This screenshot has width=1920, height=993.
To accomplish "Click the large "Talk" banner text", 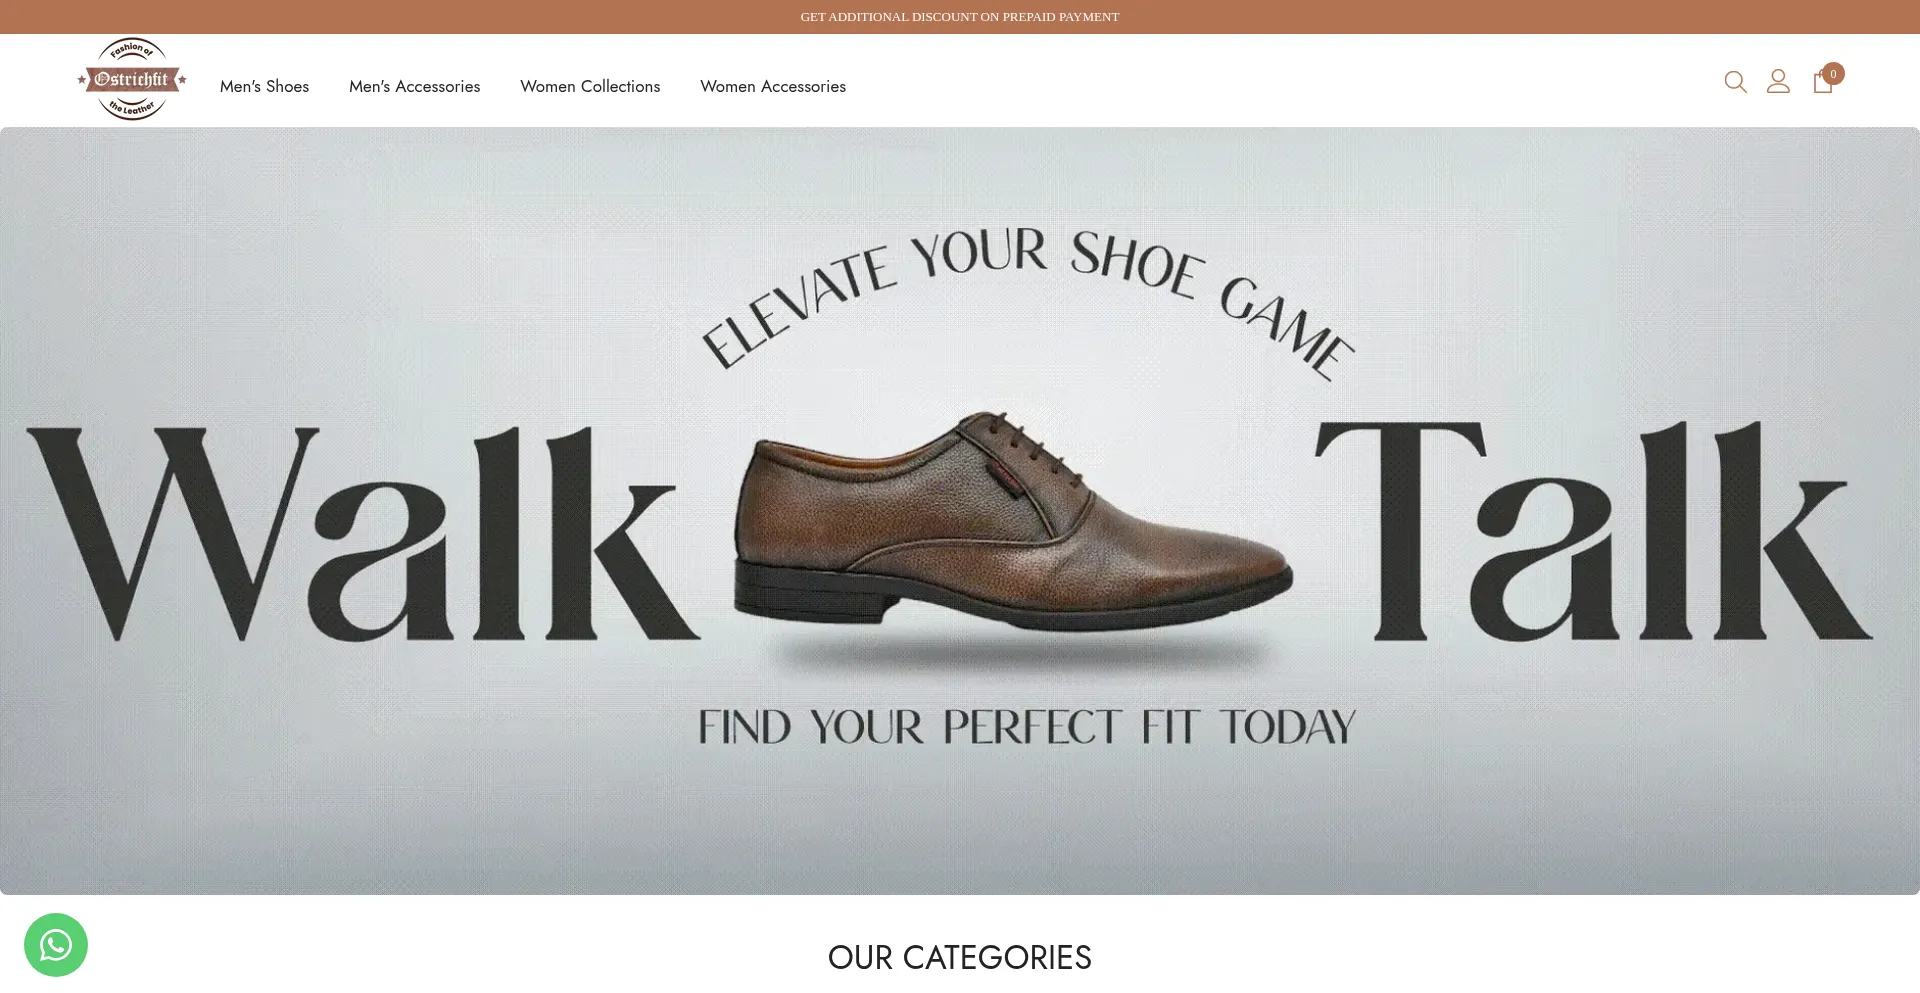I will [x=1593, y=531].
